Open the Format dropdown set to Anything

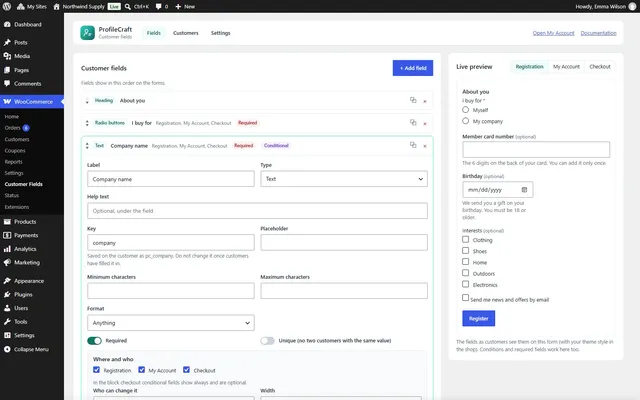[171, 323]
